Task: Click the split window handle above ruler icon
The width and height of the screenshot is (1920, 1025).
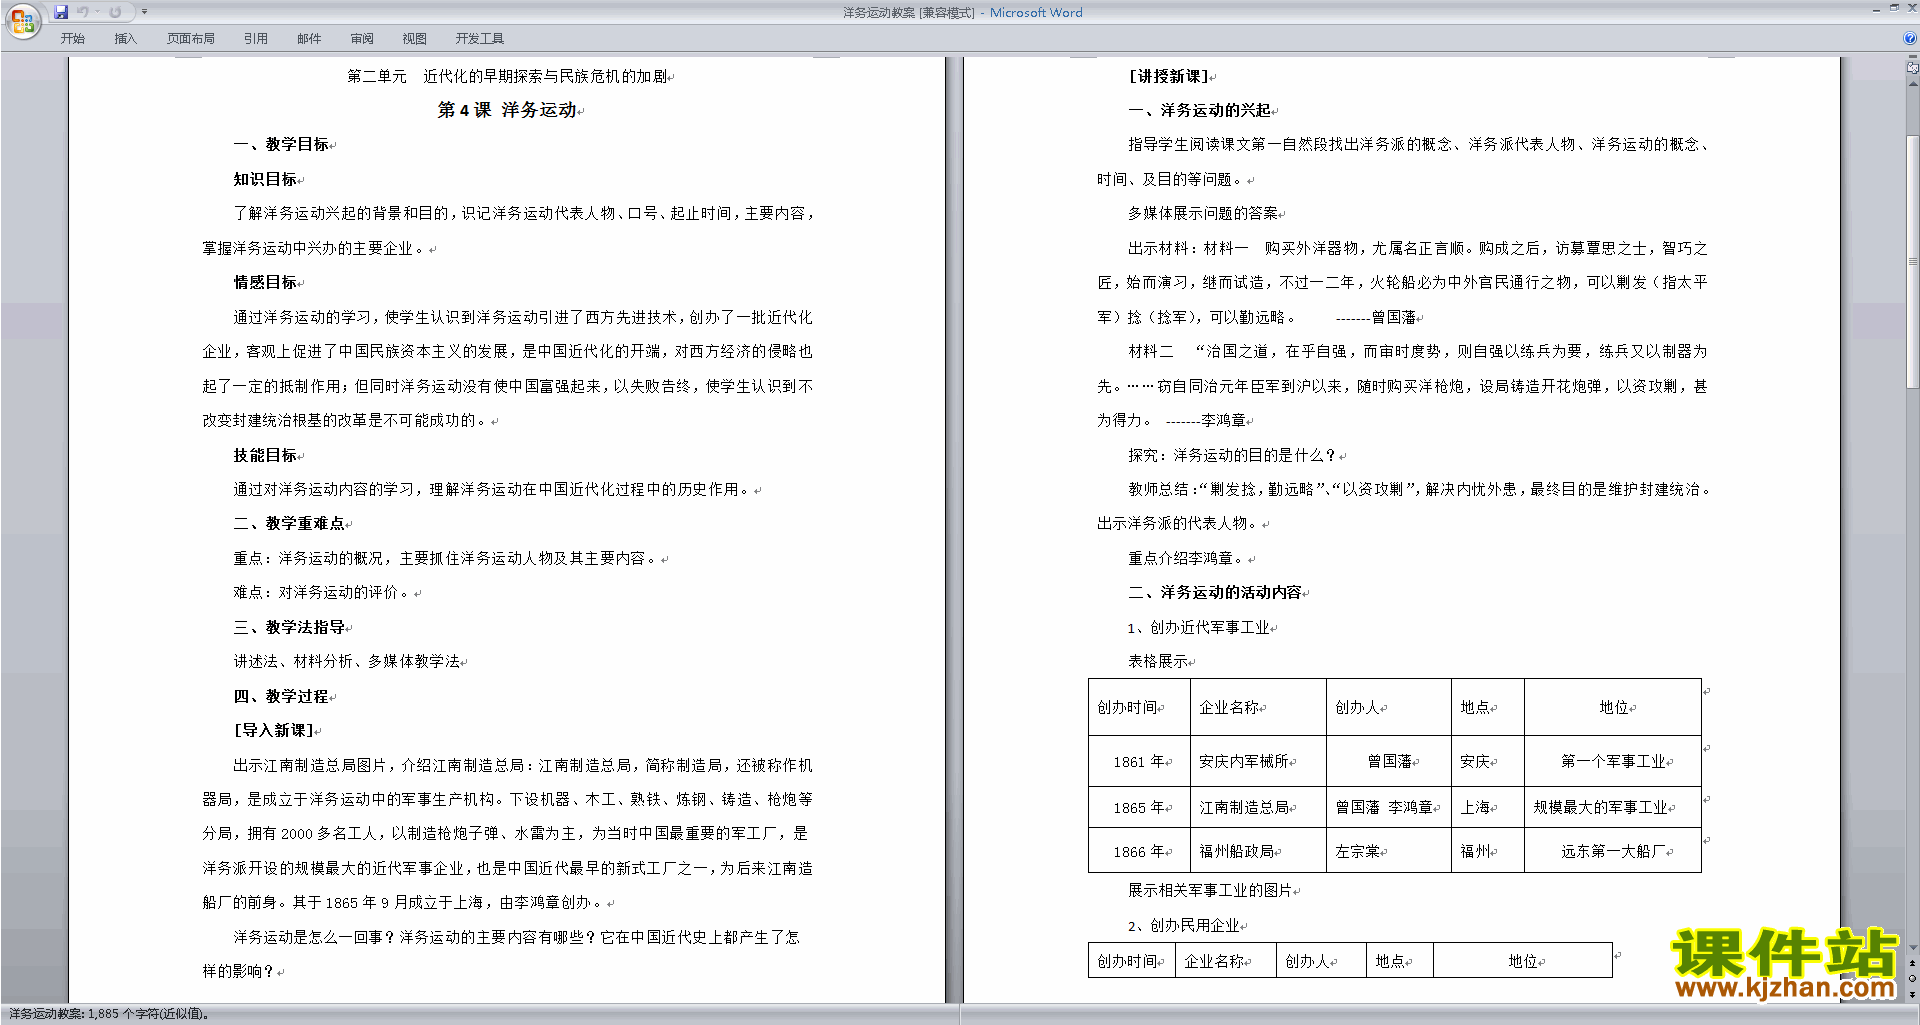Action: click(x=1913, y=58)
